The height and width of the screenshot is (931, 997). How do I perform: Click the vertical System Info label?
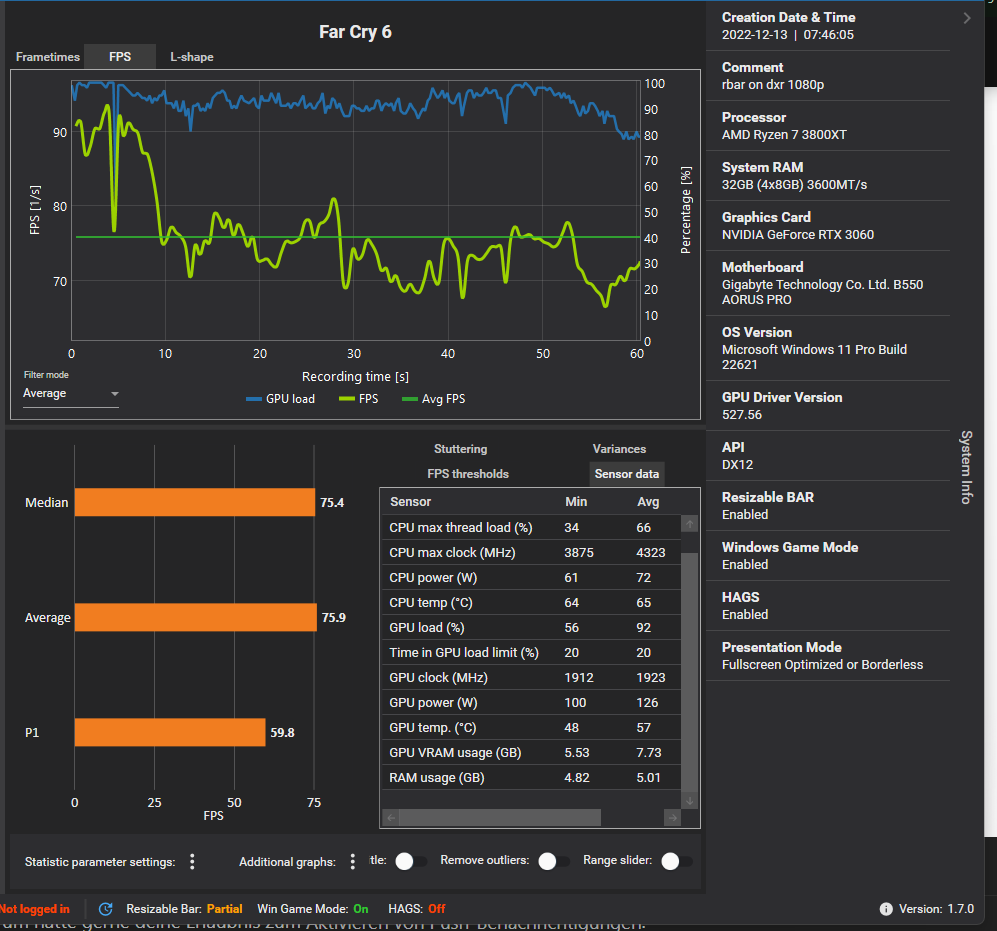(966, 467)
